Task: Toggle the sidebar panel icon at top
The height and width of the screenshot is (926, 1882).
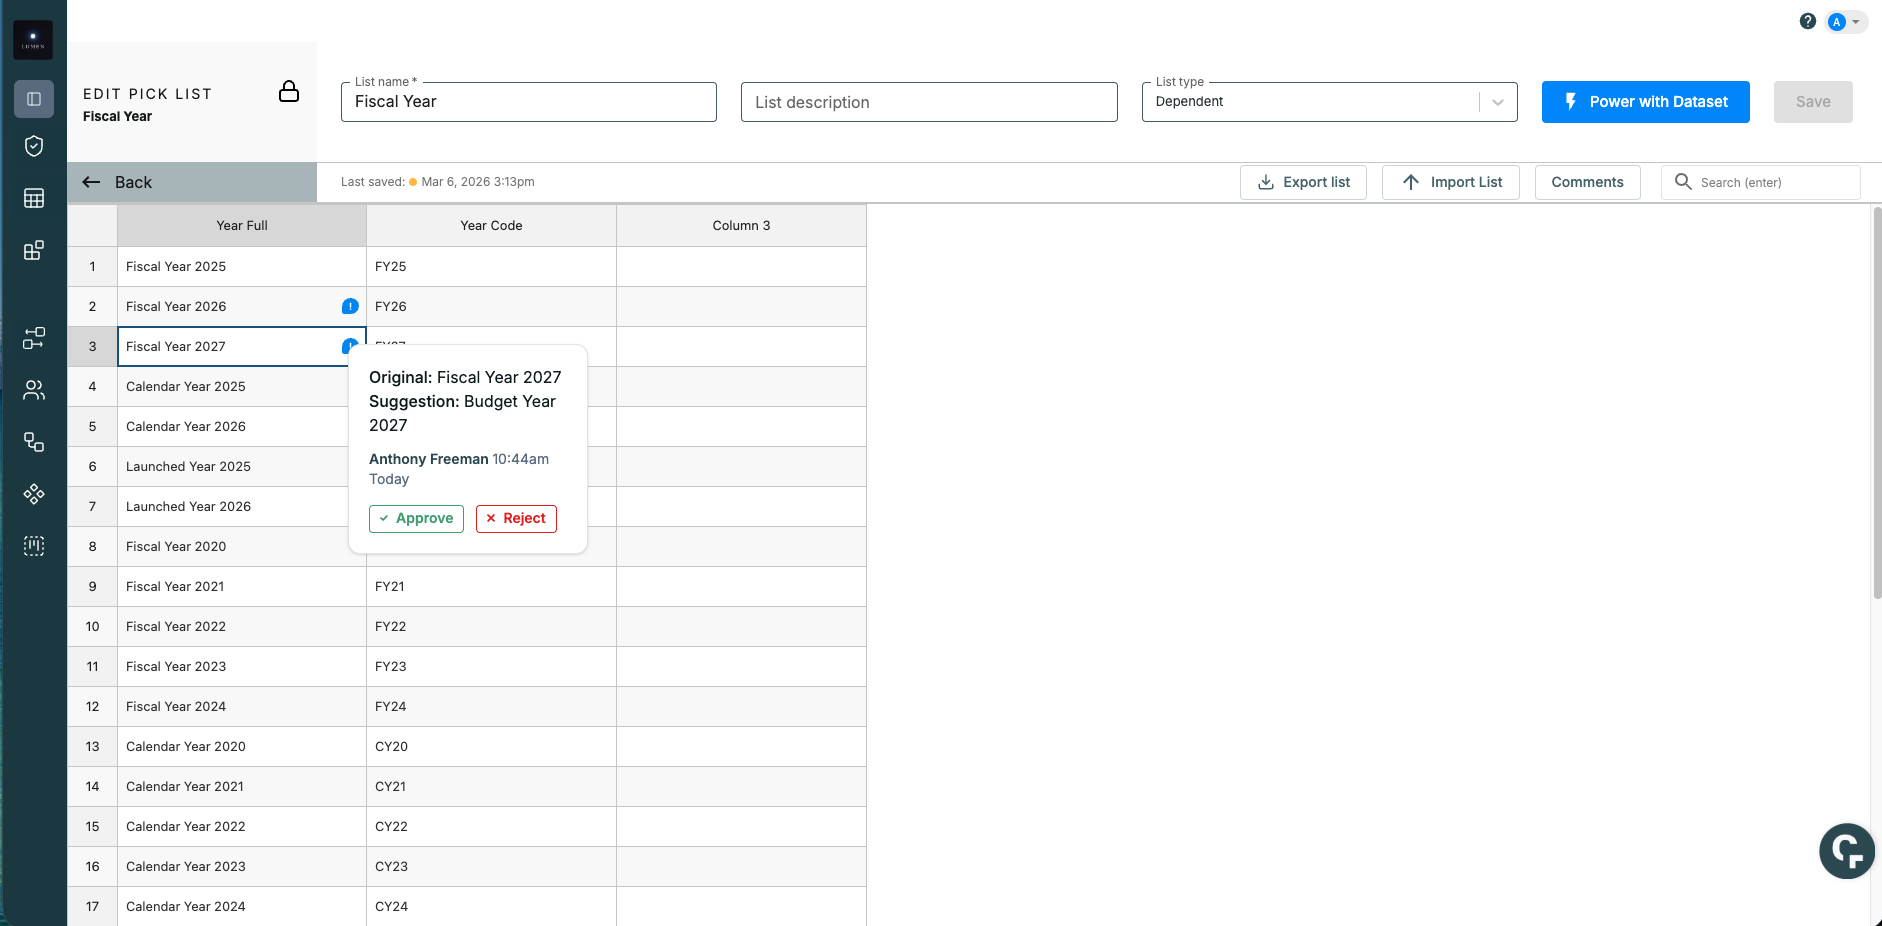Action: (x=34, y=99)
